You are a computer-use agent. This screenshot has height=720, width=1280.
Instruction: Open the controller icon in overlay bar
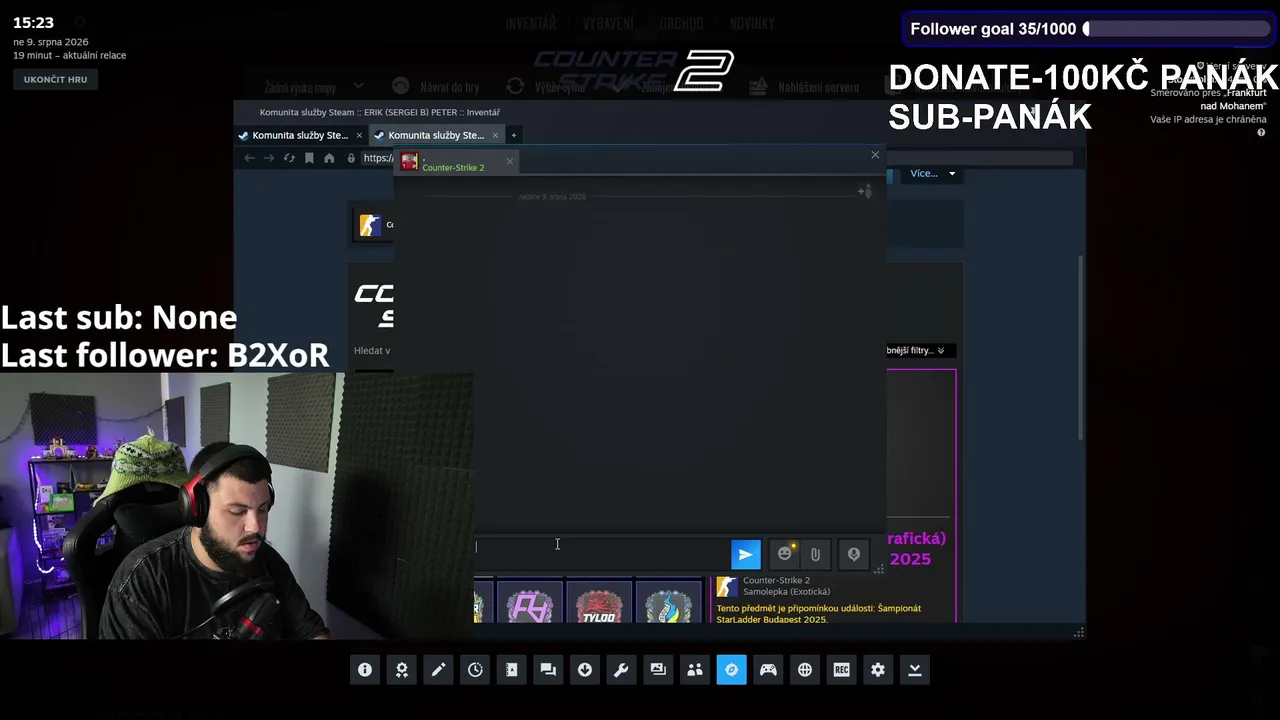pos(768,670)
